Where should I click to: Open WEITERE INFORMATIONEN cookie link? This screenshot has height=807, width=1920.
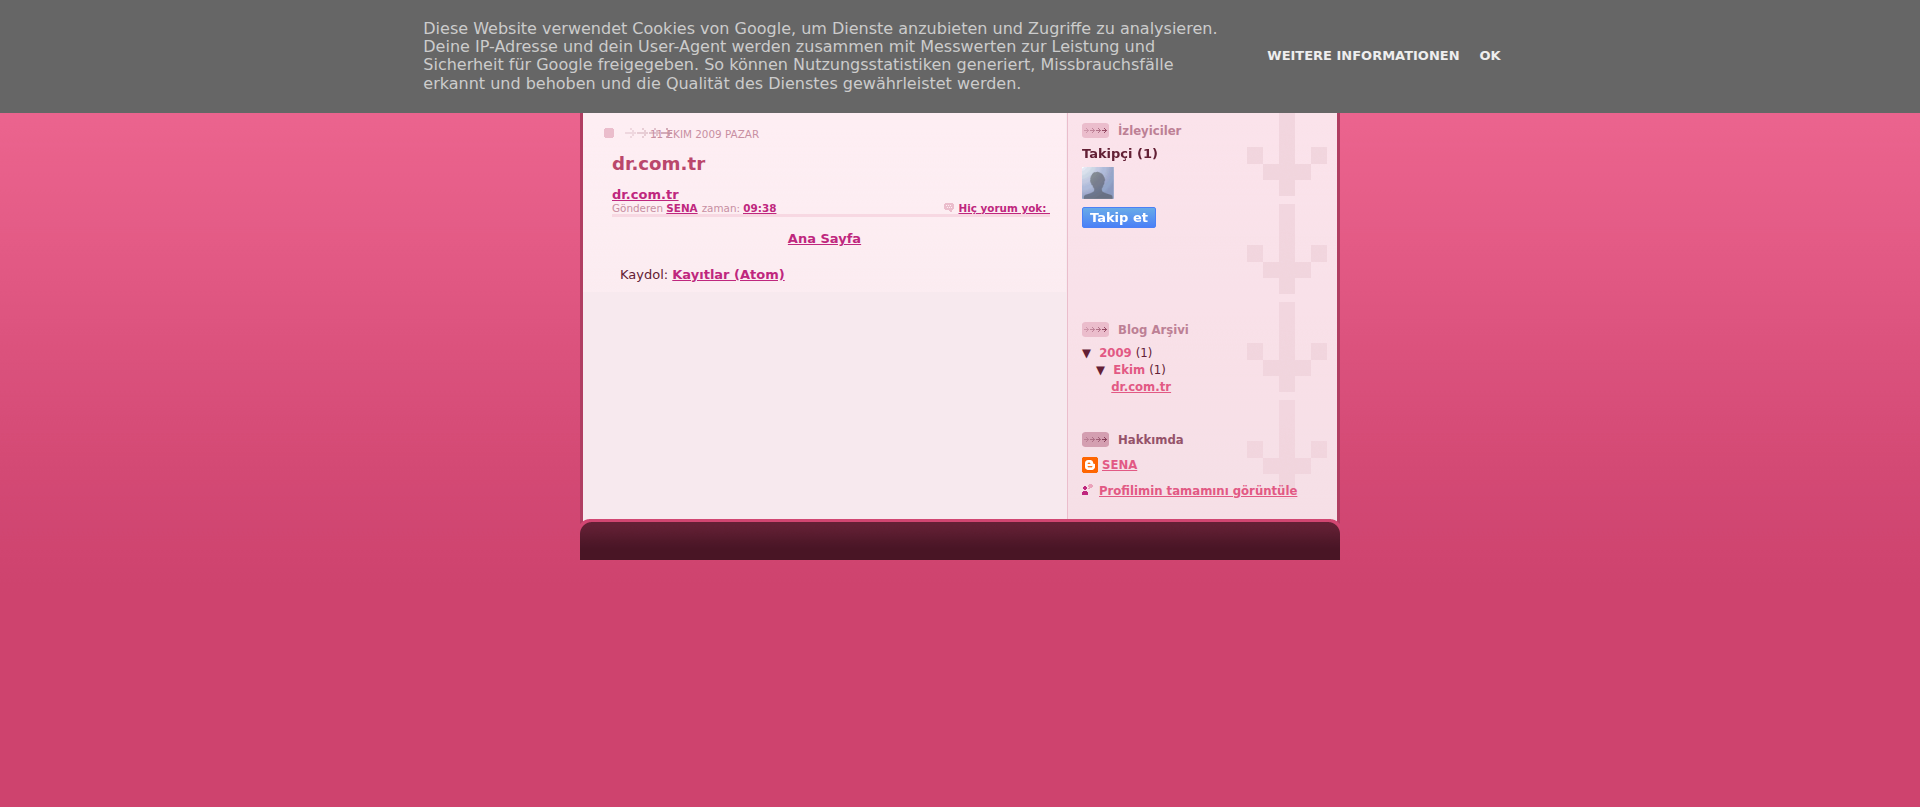click(1363, 56)
